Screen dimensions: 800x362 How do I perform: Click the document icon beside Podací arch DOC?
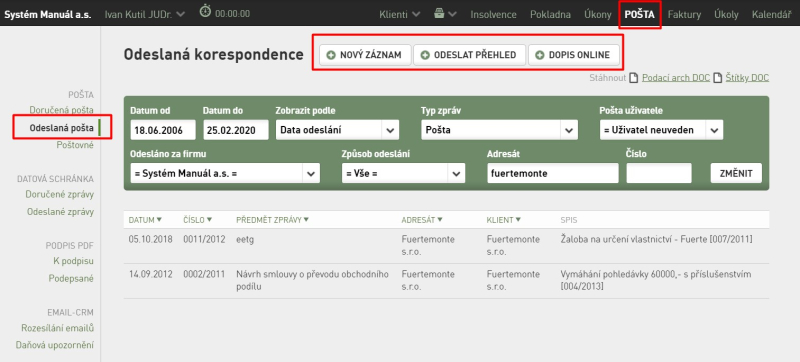pos(634,78)
